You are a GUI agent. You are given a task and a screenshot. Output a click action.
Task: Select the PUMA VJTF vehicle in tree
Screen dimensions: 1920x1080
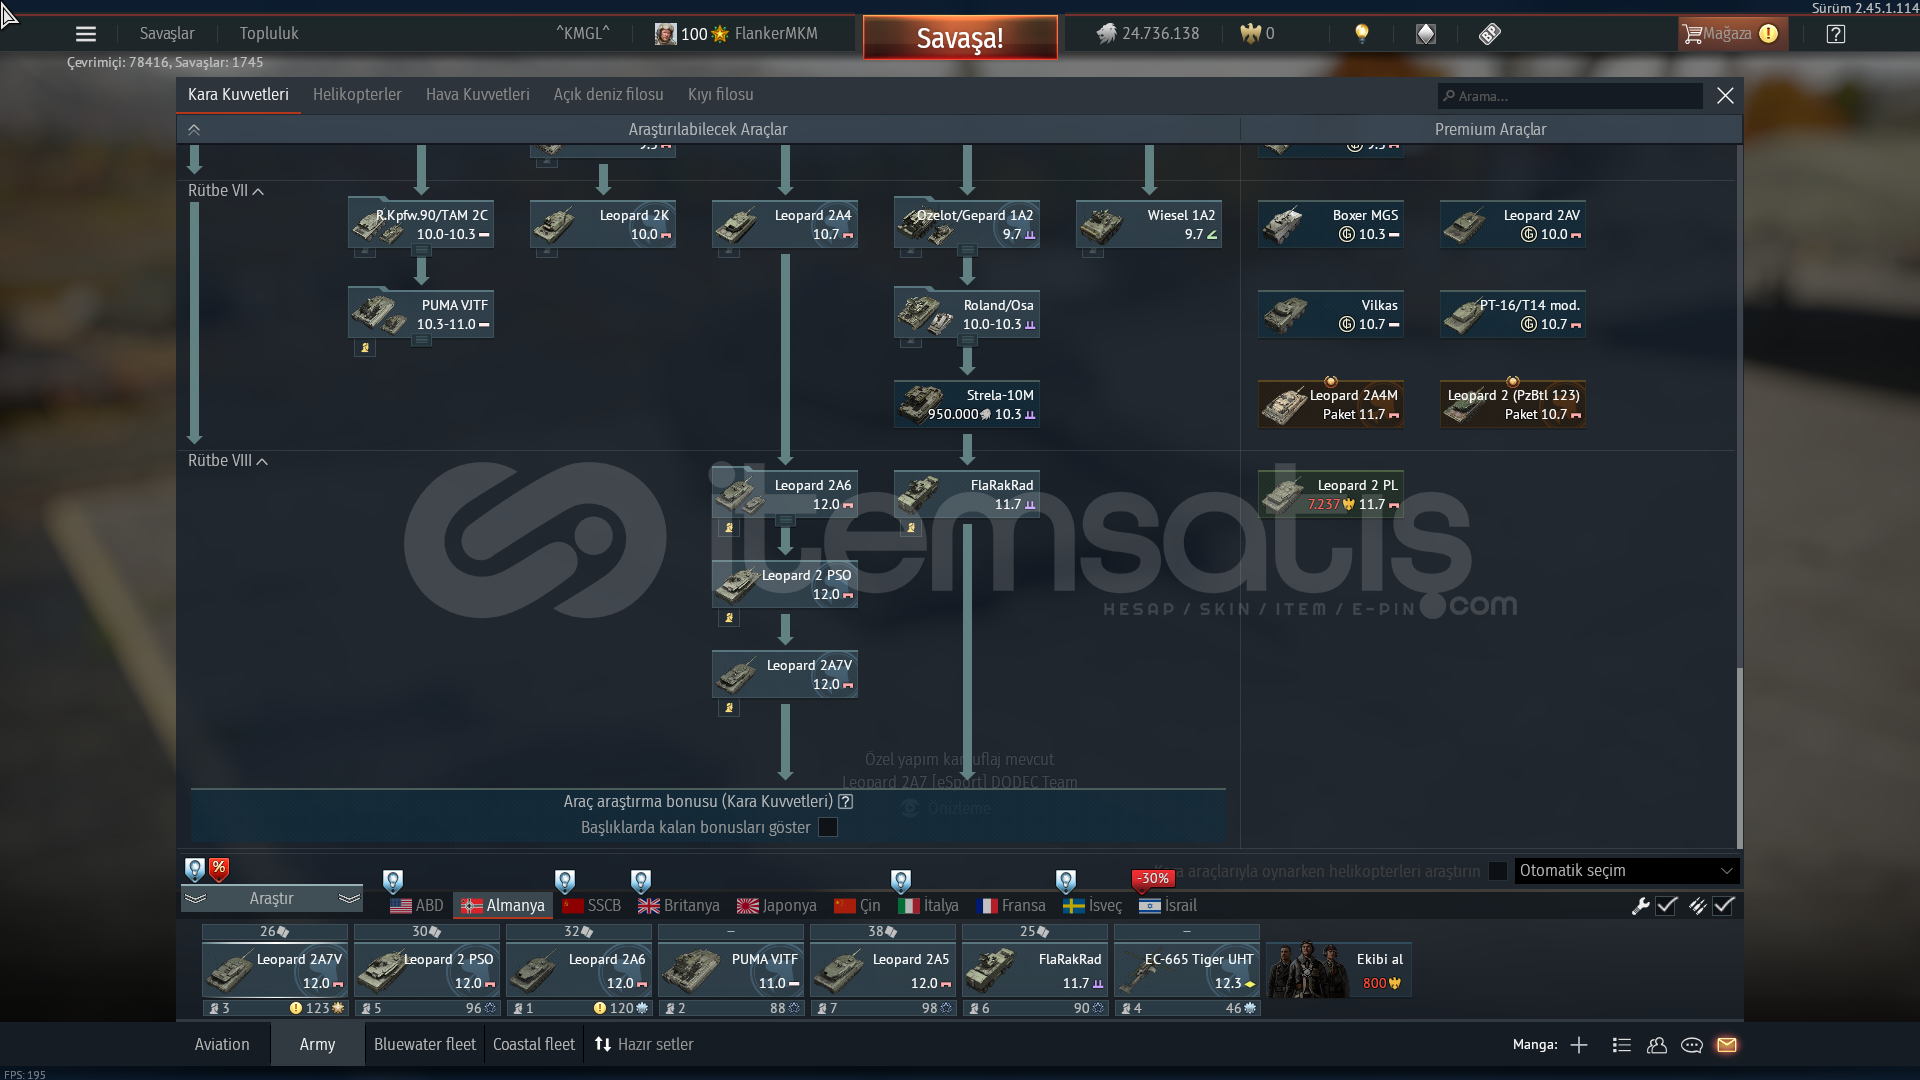(421, 315)
